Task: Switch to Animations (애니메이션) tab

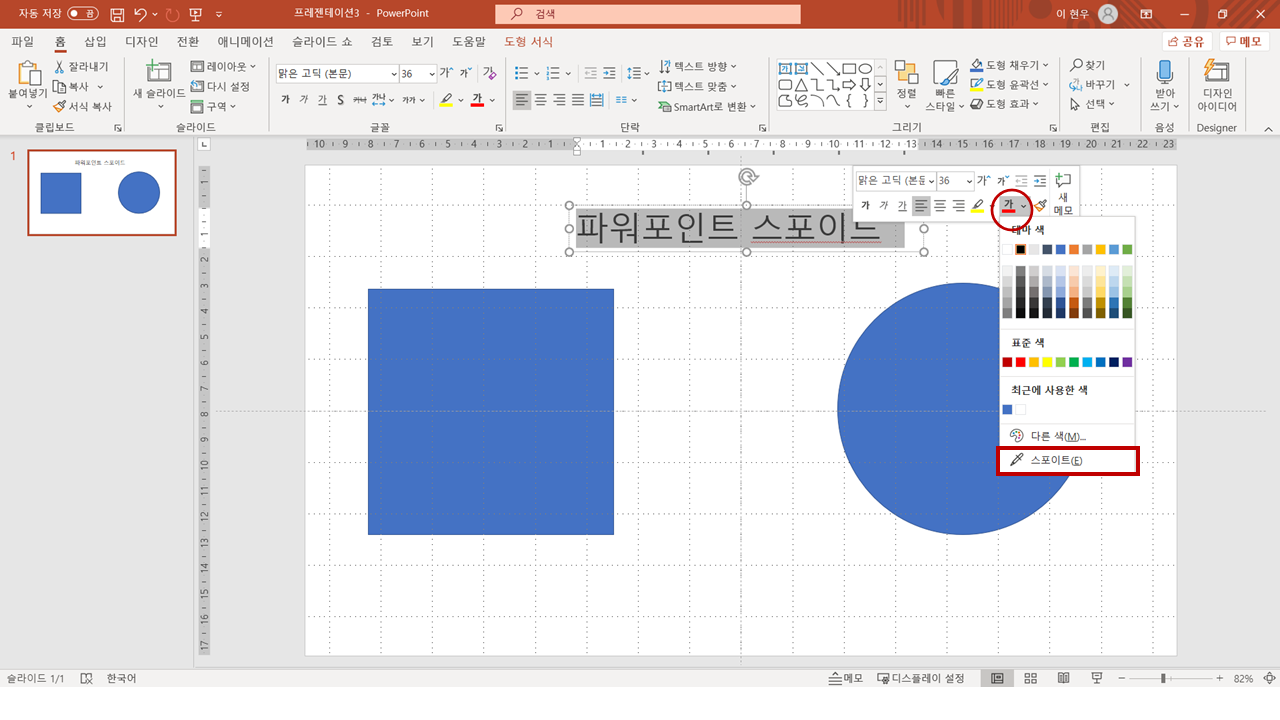Action: click(x=246, y=42)
